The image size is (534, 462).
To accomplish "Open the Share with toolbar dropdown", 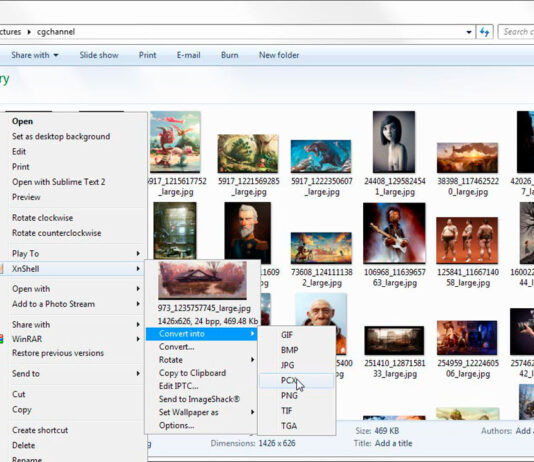I will click(x=35, y=55).
